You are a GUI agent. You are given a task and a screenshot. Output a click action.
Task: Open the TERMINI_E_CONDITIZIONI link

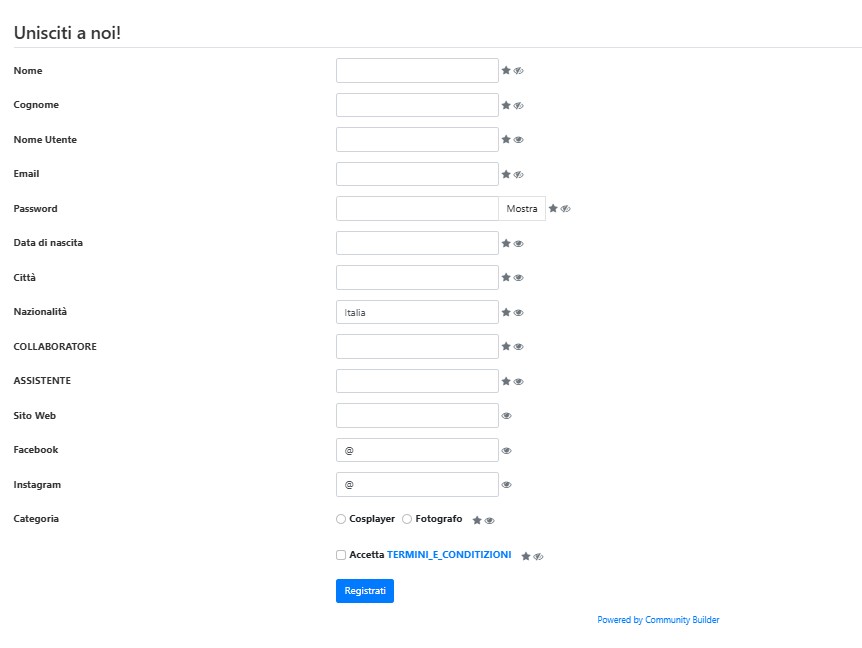point(449,555)
